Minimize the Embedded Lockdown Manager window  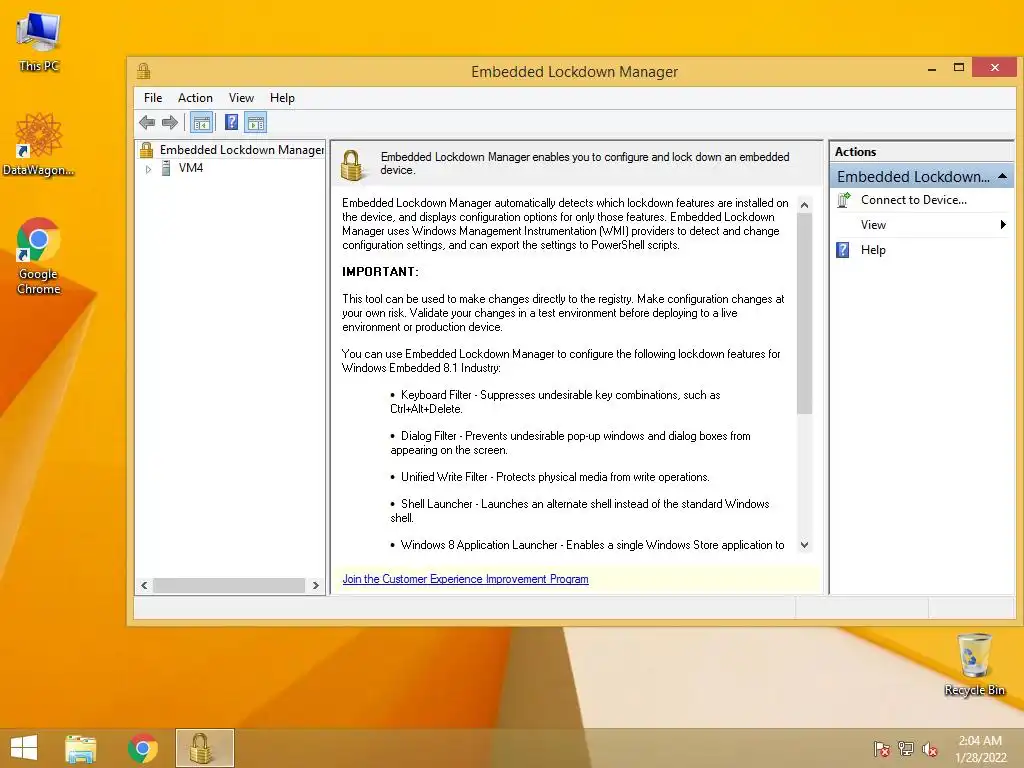tap(932, 68)
